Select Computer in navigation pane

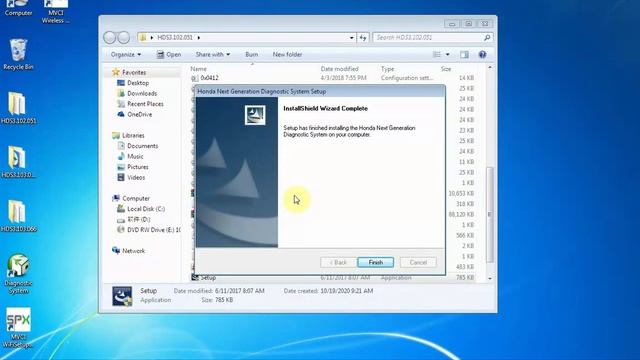(136, 198)
